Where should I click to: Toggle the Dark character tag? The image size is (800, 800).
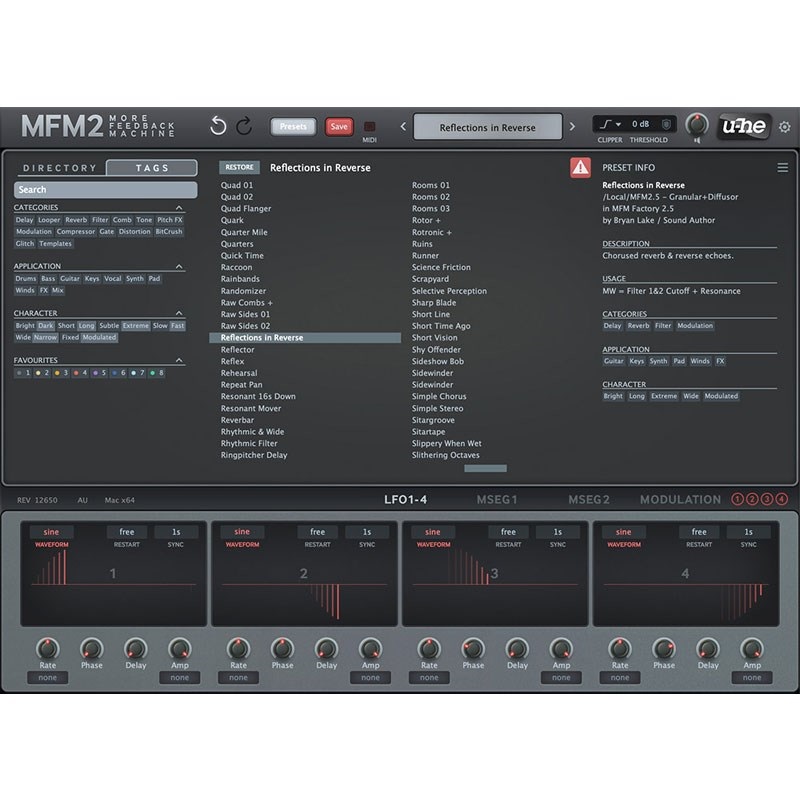[45, 326]
